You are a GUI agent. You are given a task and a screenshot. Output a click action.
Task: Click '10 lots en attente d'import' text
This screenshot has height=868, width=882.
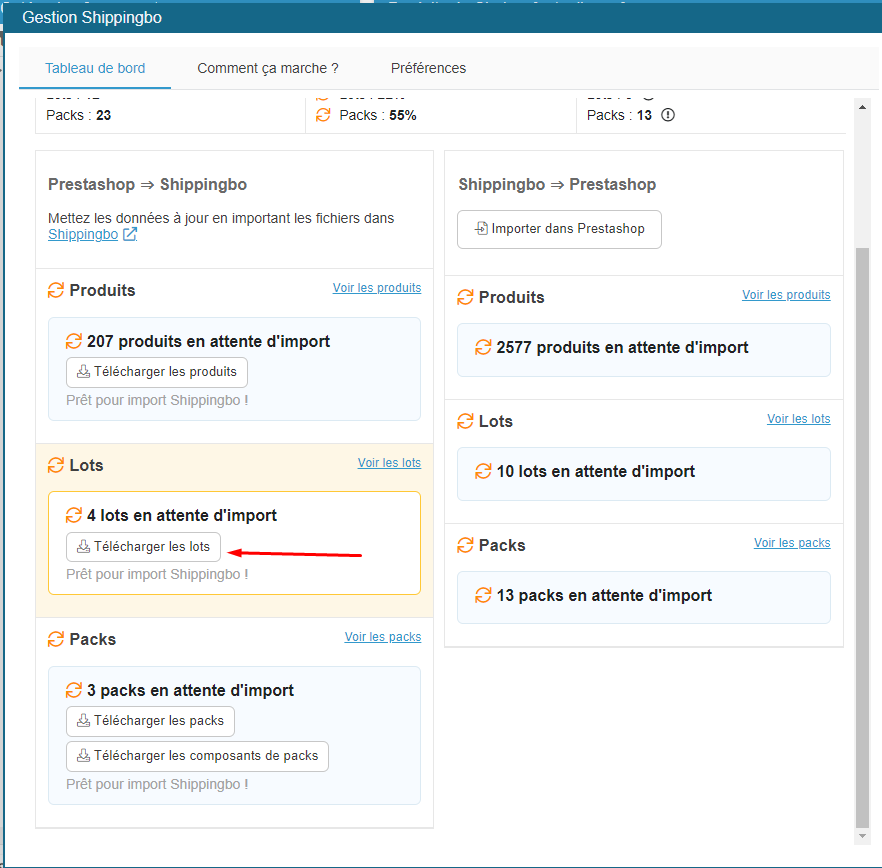pyautogui.click(x=596, y=471)
